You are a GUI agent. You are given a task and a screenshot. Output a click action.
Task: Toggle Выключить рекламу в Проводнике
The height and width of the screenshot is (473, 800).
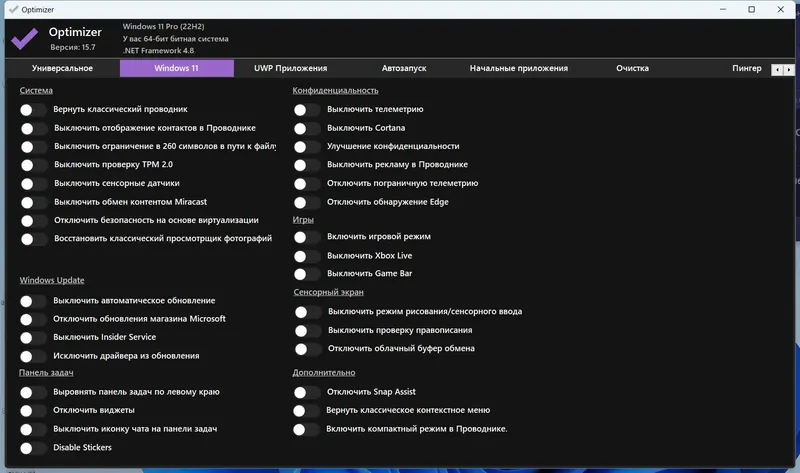pyautogui.click(x=307, y=165)
